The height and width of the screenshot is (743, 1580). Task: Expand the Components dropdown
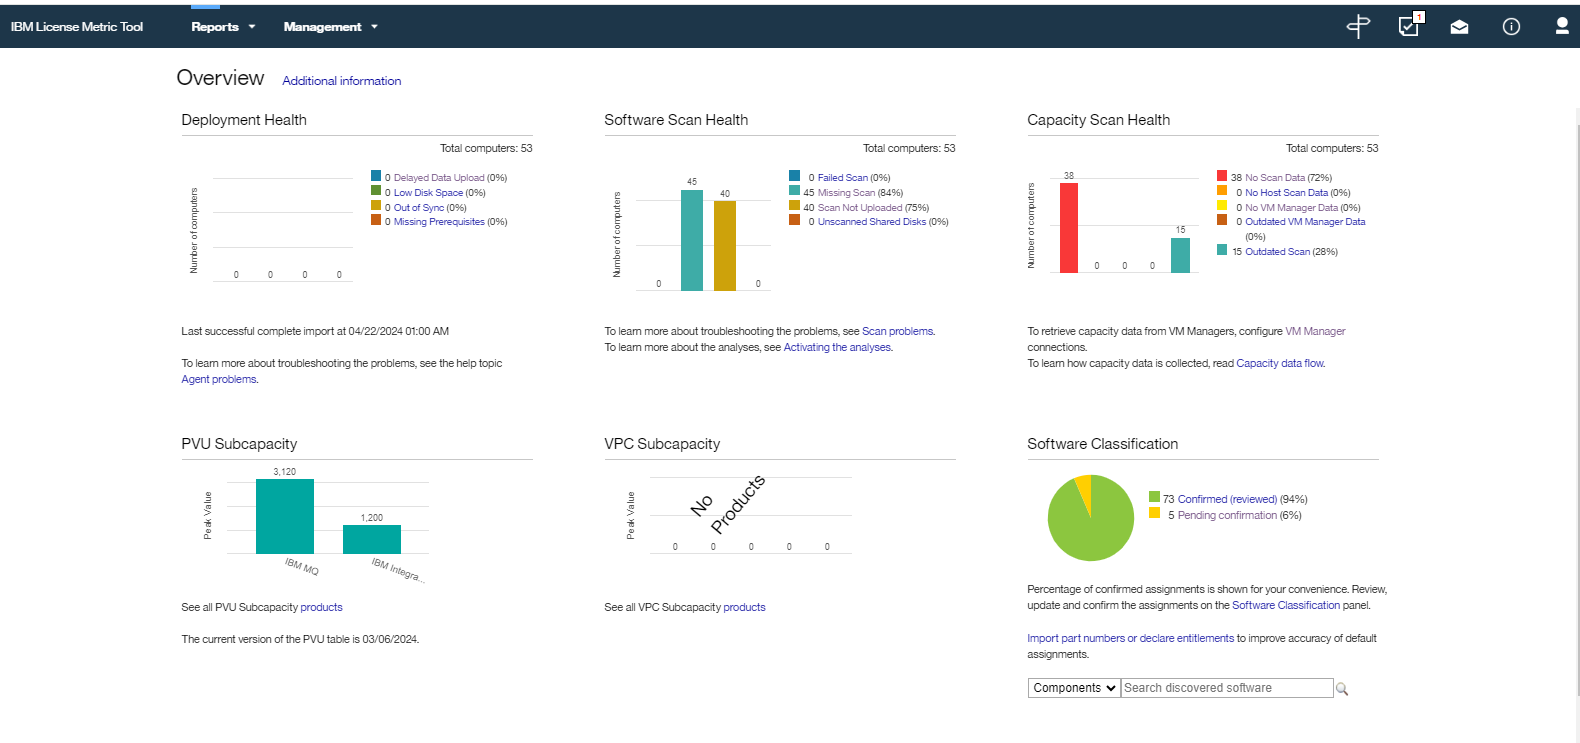(1074, 688)
